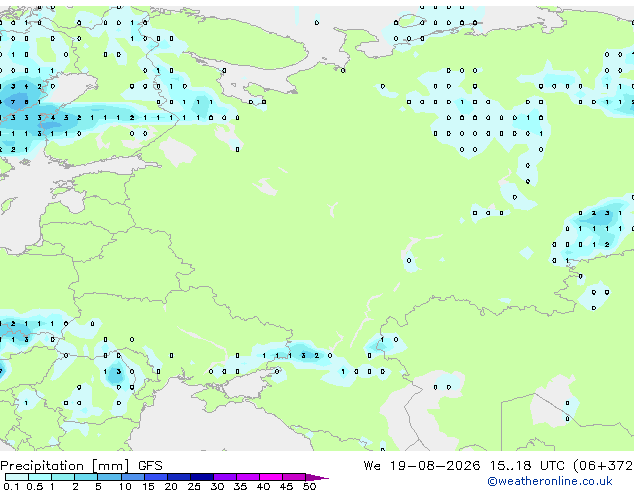Screen dimensions: 634x490
Task: Click the 25–30 mm navy legend swatch
Action: pyautogui.click(x=201, y=477)
